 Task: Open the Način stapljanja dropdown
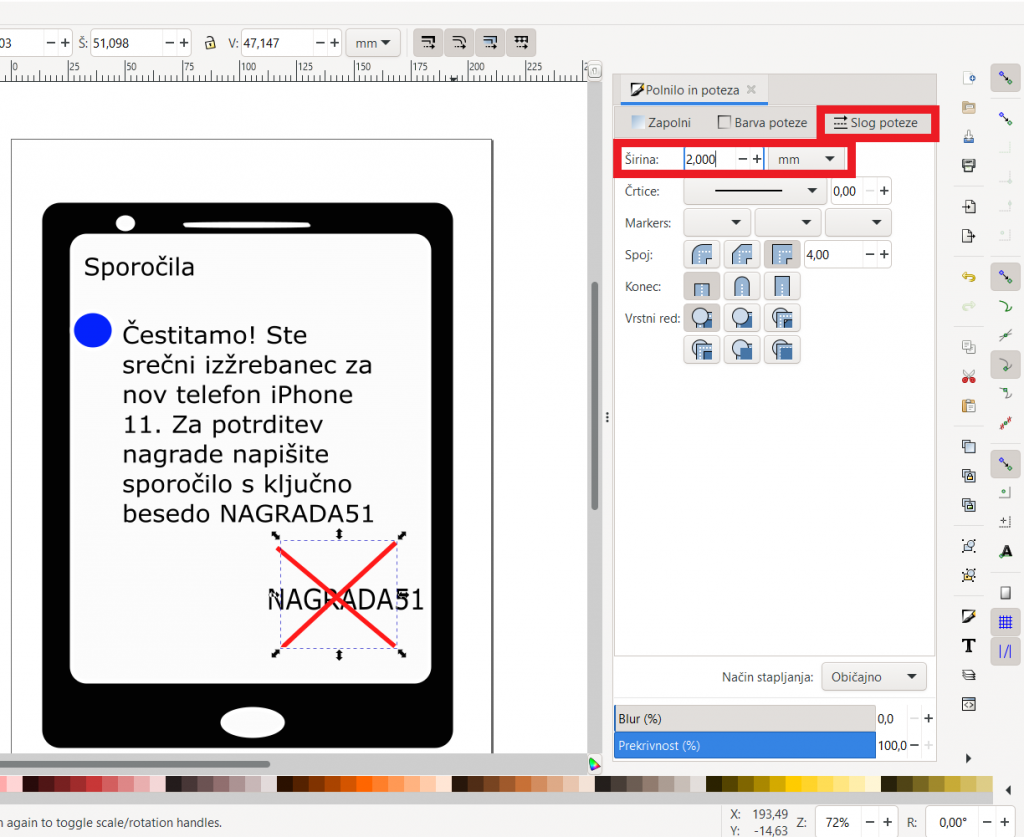[874, 677]
